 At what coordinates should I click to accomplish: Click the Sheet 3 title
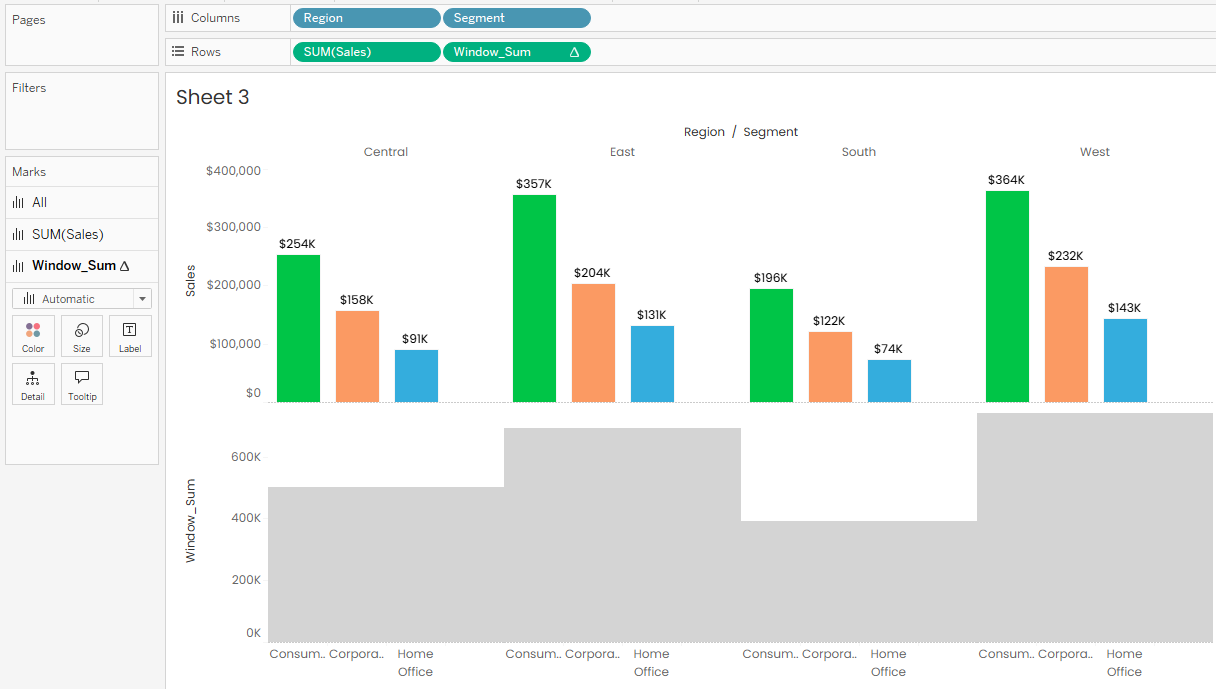coord(212,97)
